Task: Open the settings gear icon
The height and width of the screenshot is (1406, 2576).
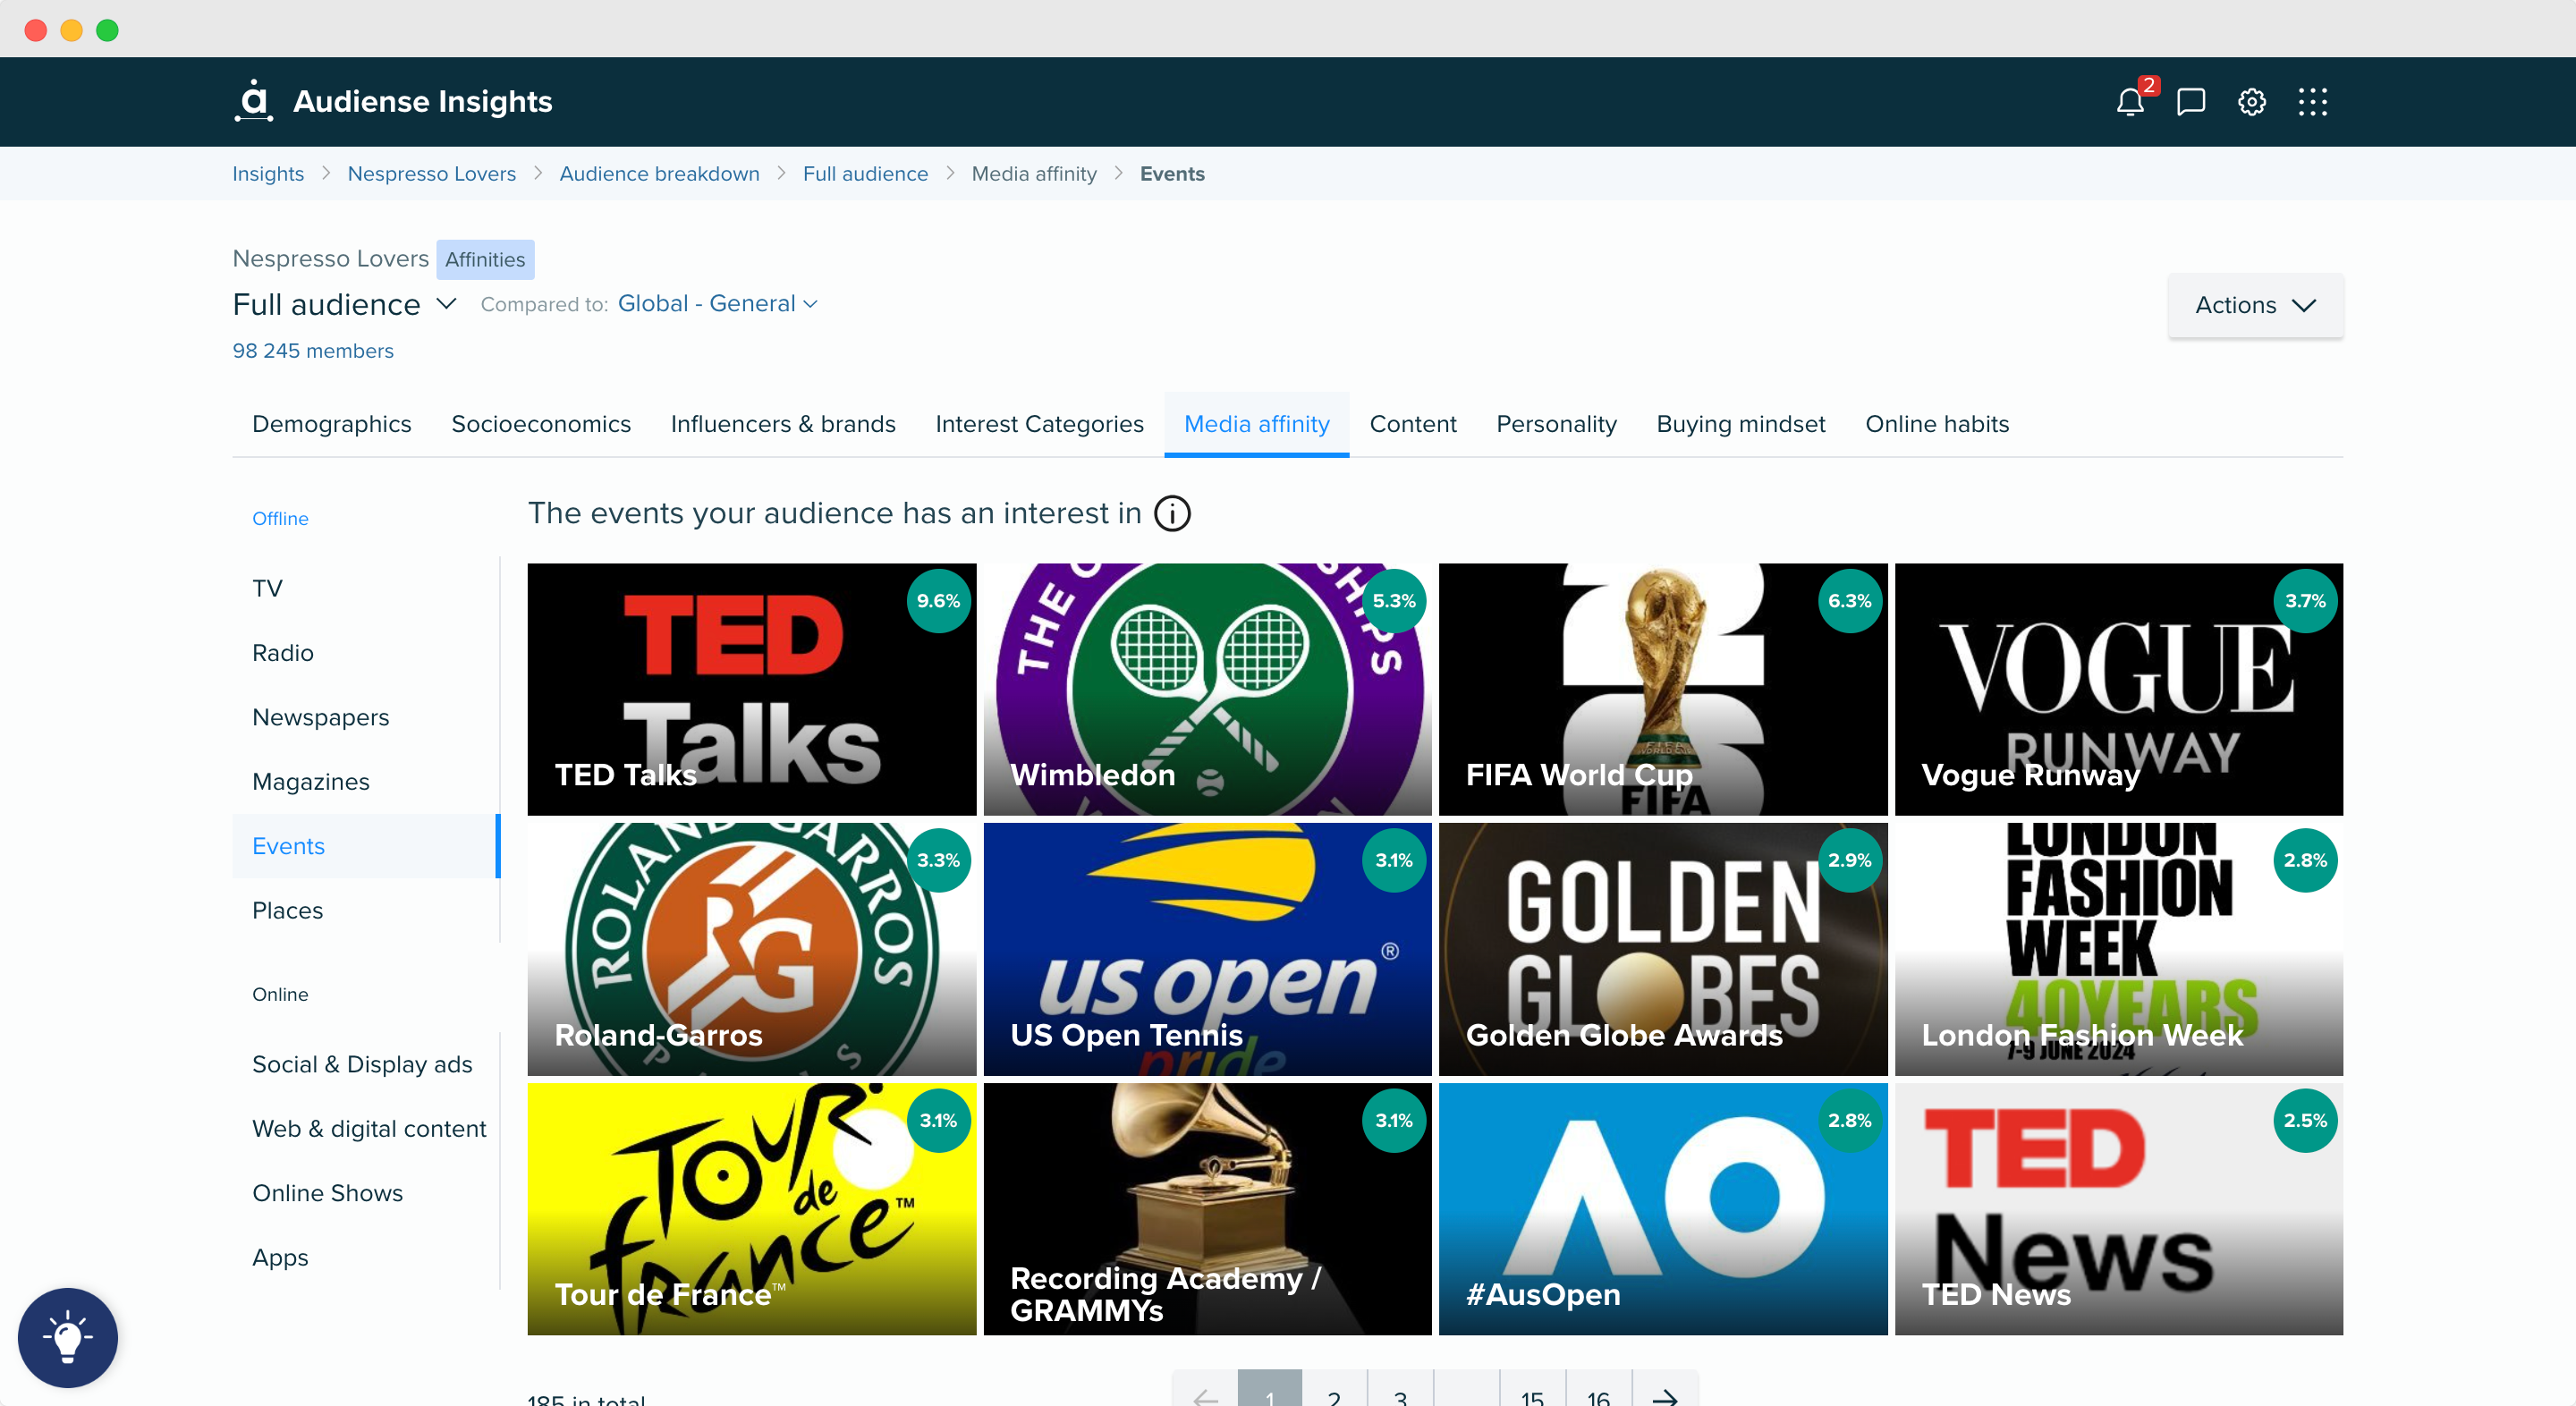Action: pos(2251,102)
